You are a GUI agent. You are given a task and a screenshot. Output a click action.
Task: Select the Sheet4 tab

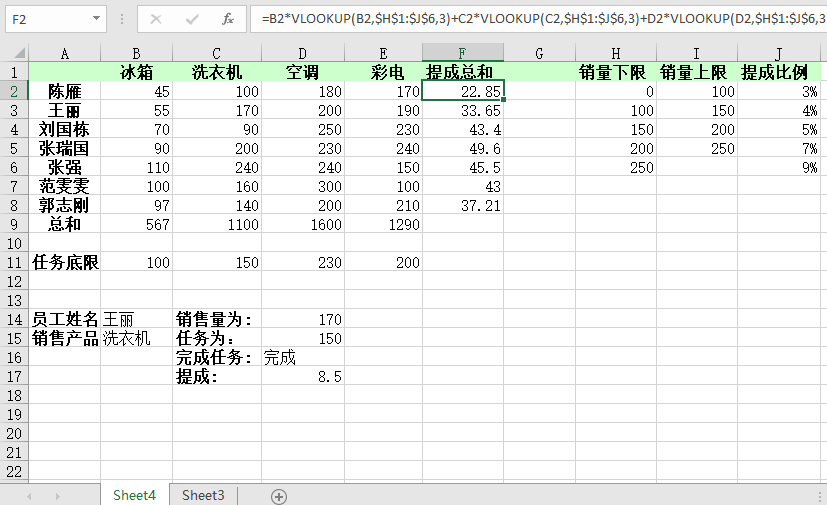pyautogui.click(x=134, y=495)
